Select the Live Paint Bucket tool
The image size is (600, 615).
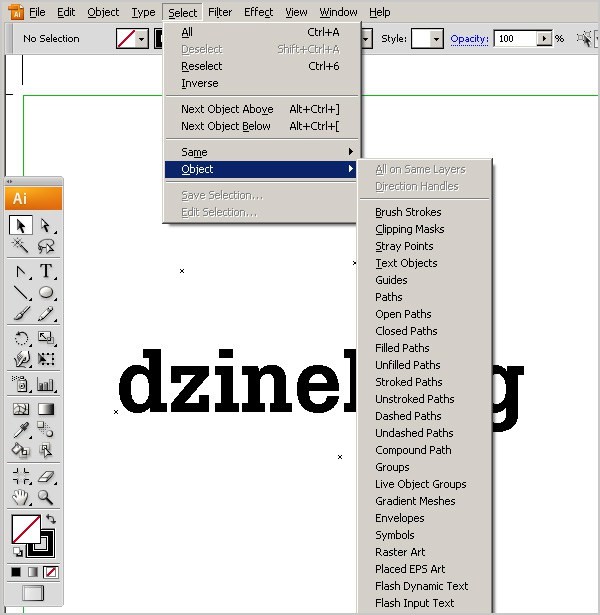20,450
